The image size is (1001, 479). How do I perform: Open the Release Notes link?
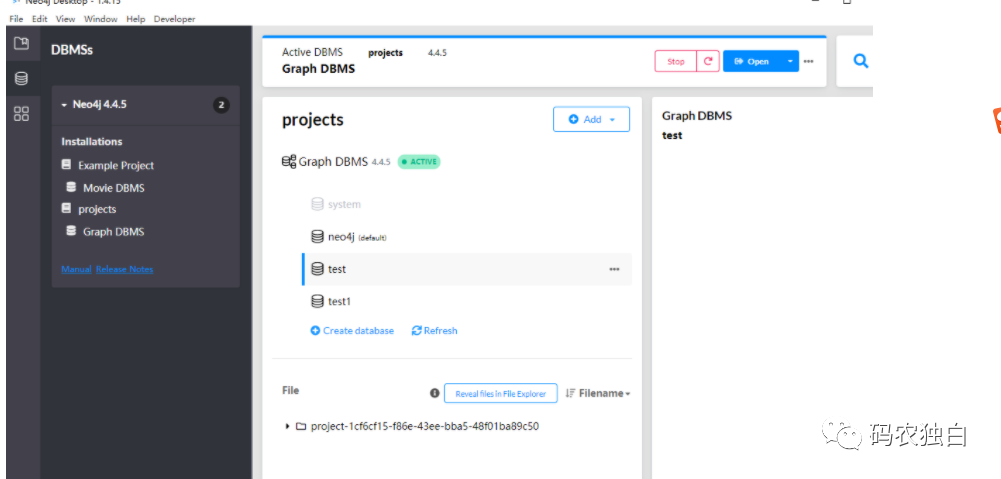(x=124, y=269)
